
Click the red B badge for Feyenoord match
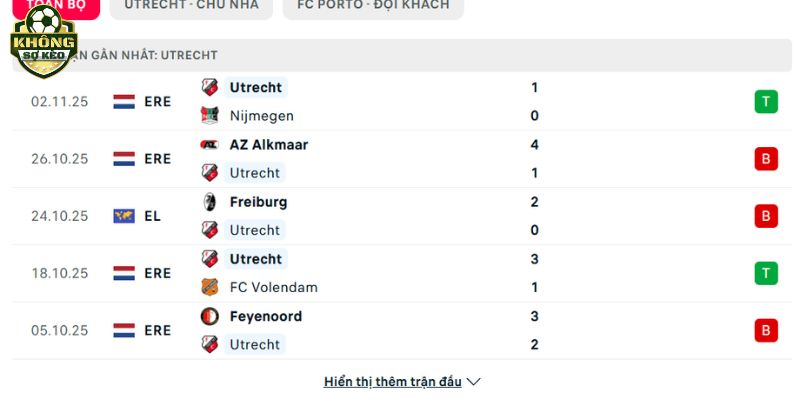766,330
